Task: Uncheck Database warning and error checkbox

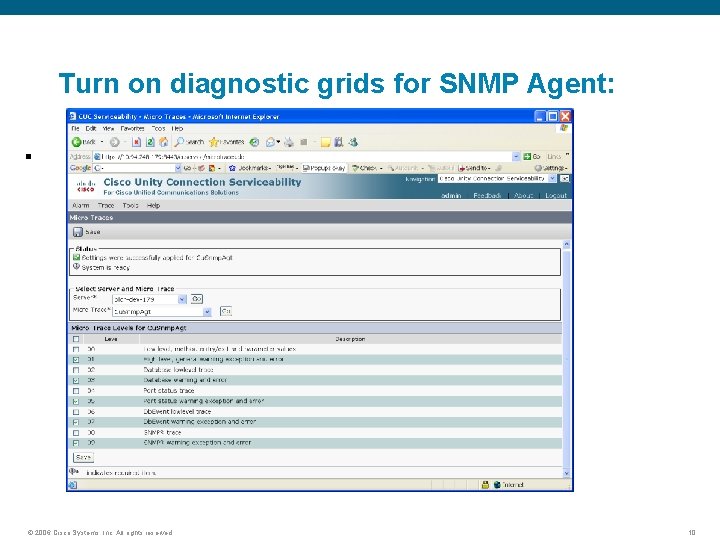Action: 76,380
